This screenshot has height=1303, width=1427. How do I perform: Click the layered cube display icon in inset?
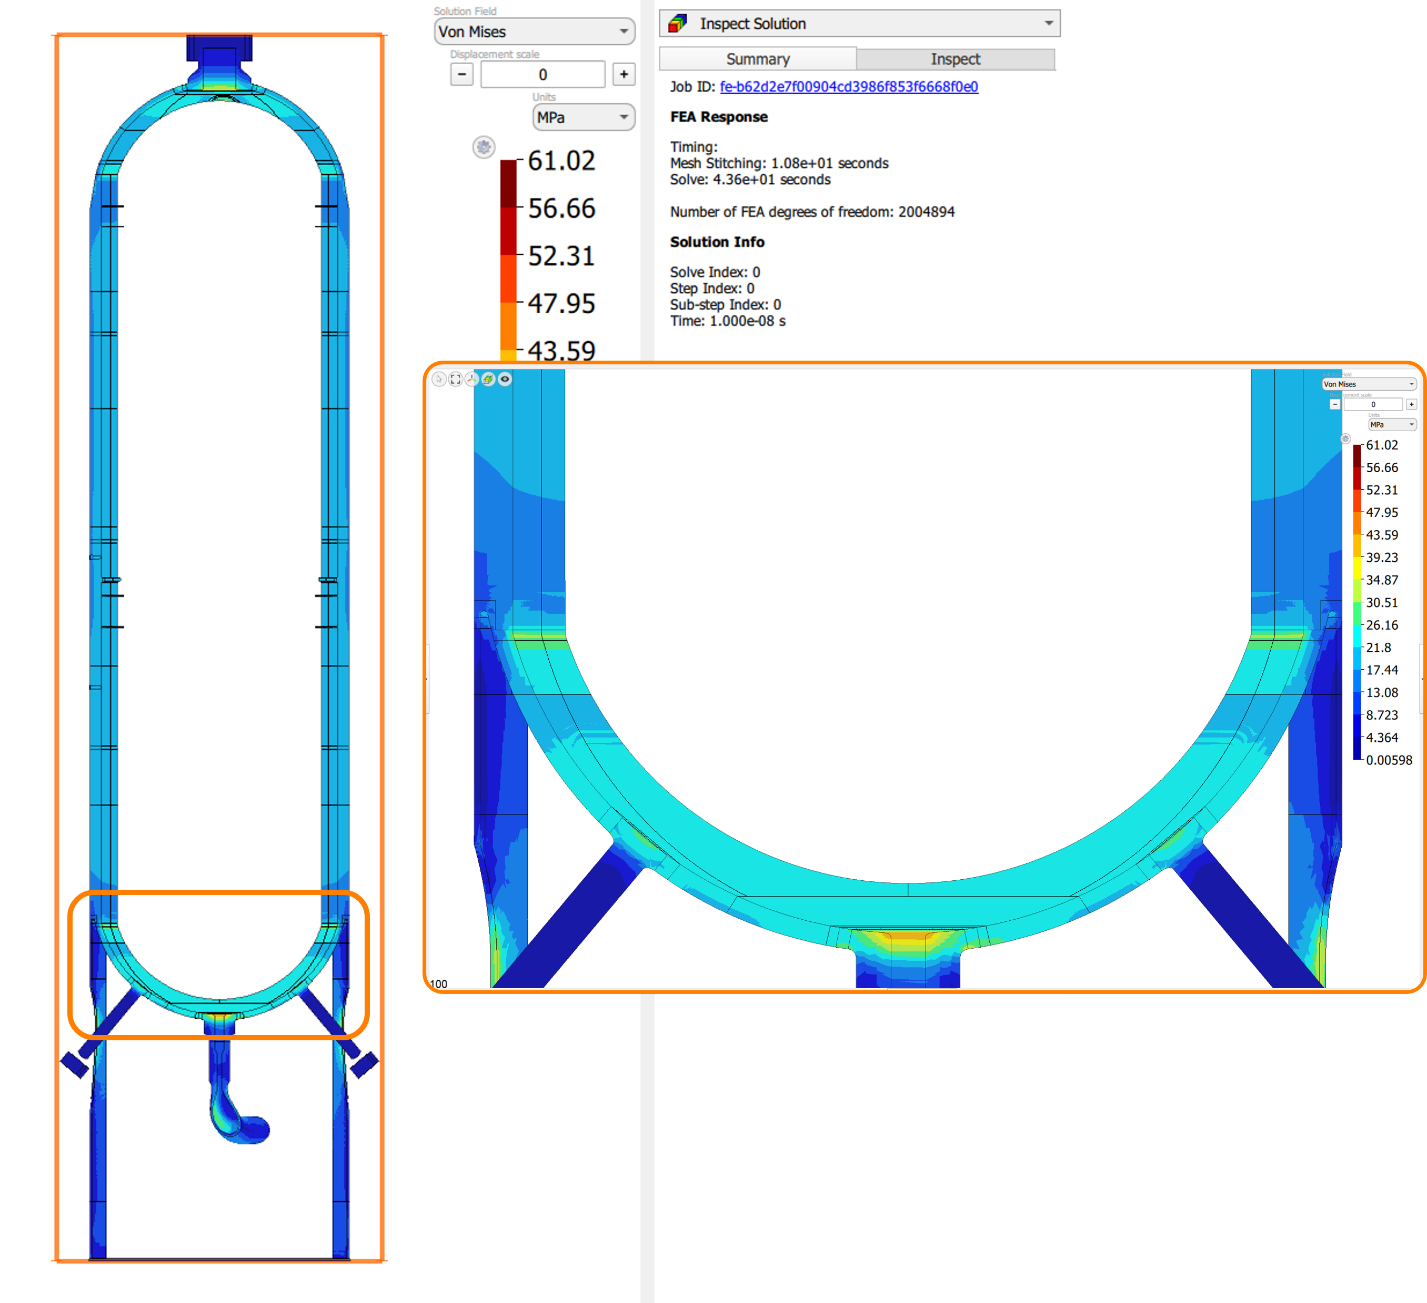click(488, 379)
